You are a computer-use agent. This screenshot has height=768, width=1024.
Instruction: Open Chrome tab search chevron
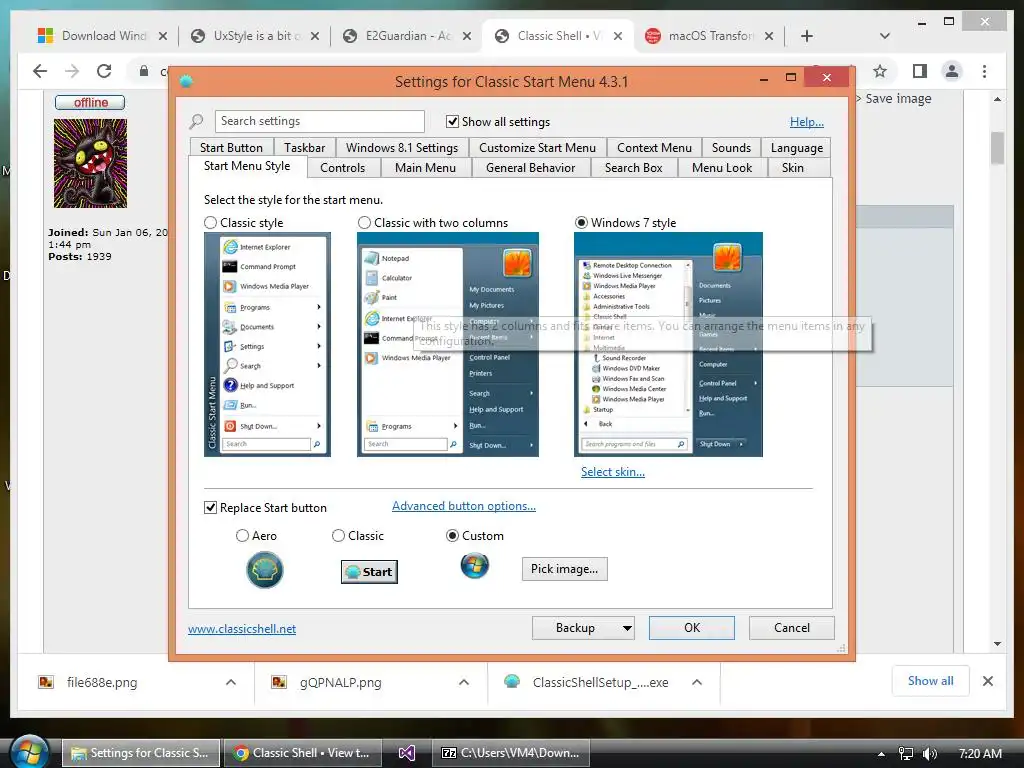[885, 36]
